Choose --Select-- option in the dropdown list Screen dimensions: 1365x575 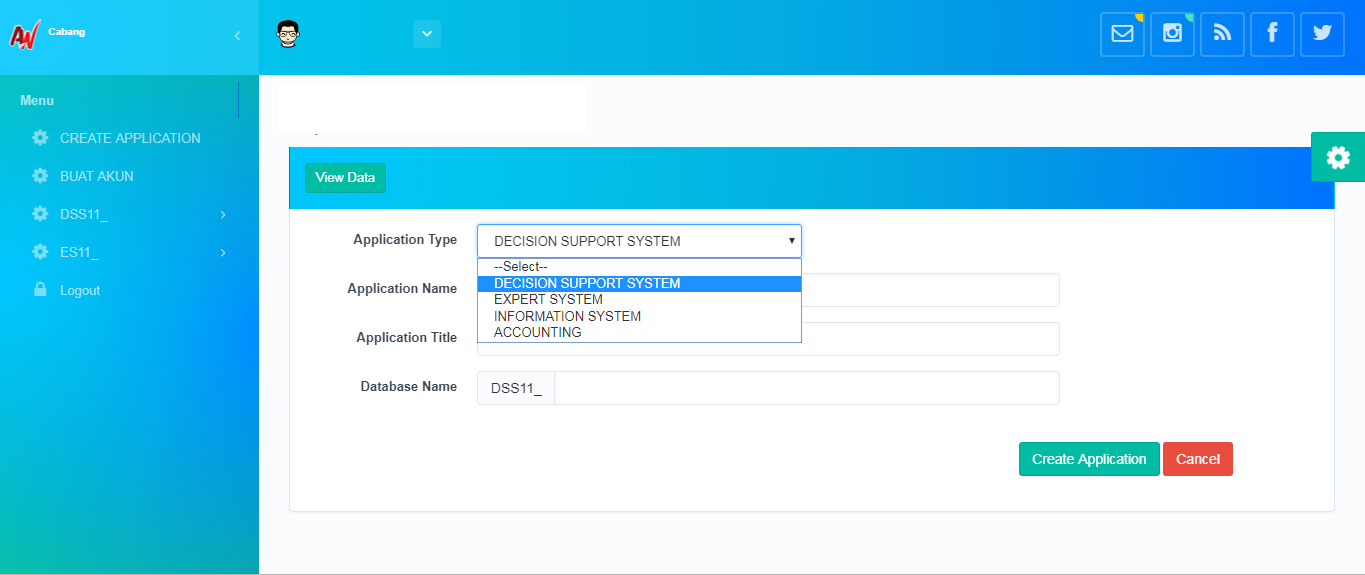coord(639,267)
